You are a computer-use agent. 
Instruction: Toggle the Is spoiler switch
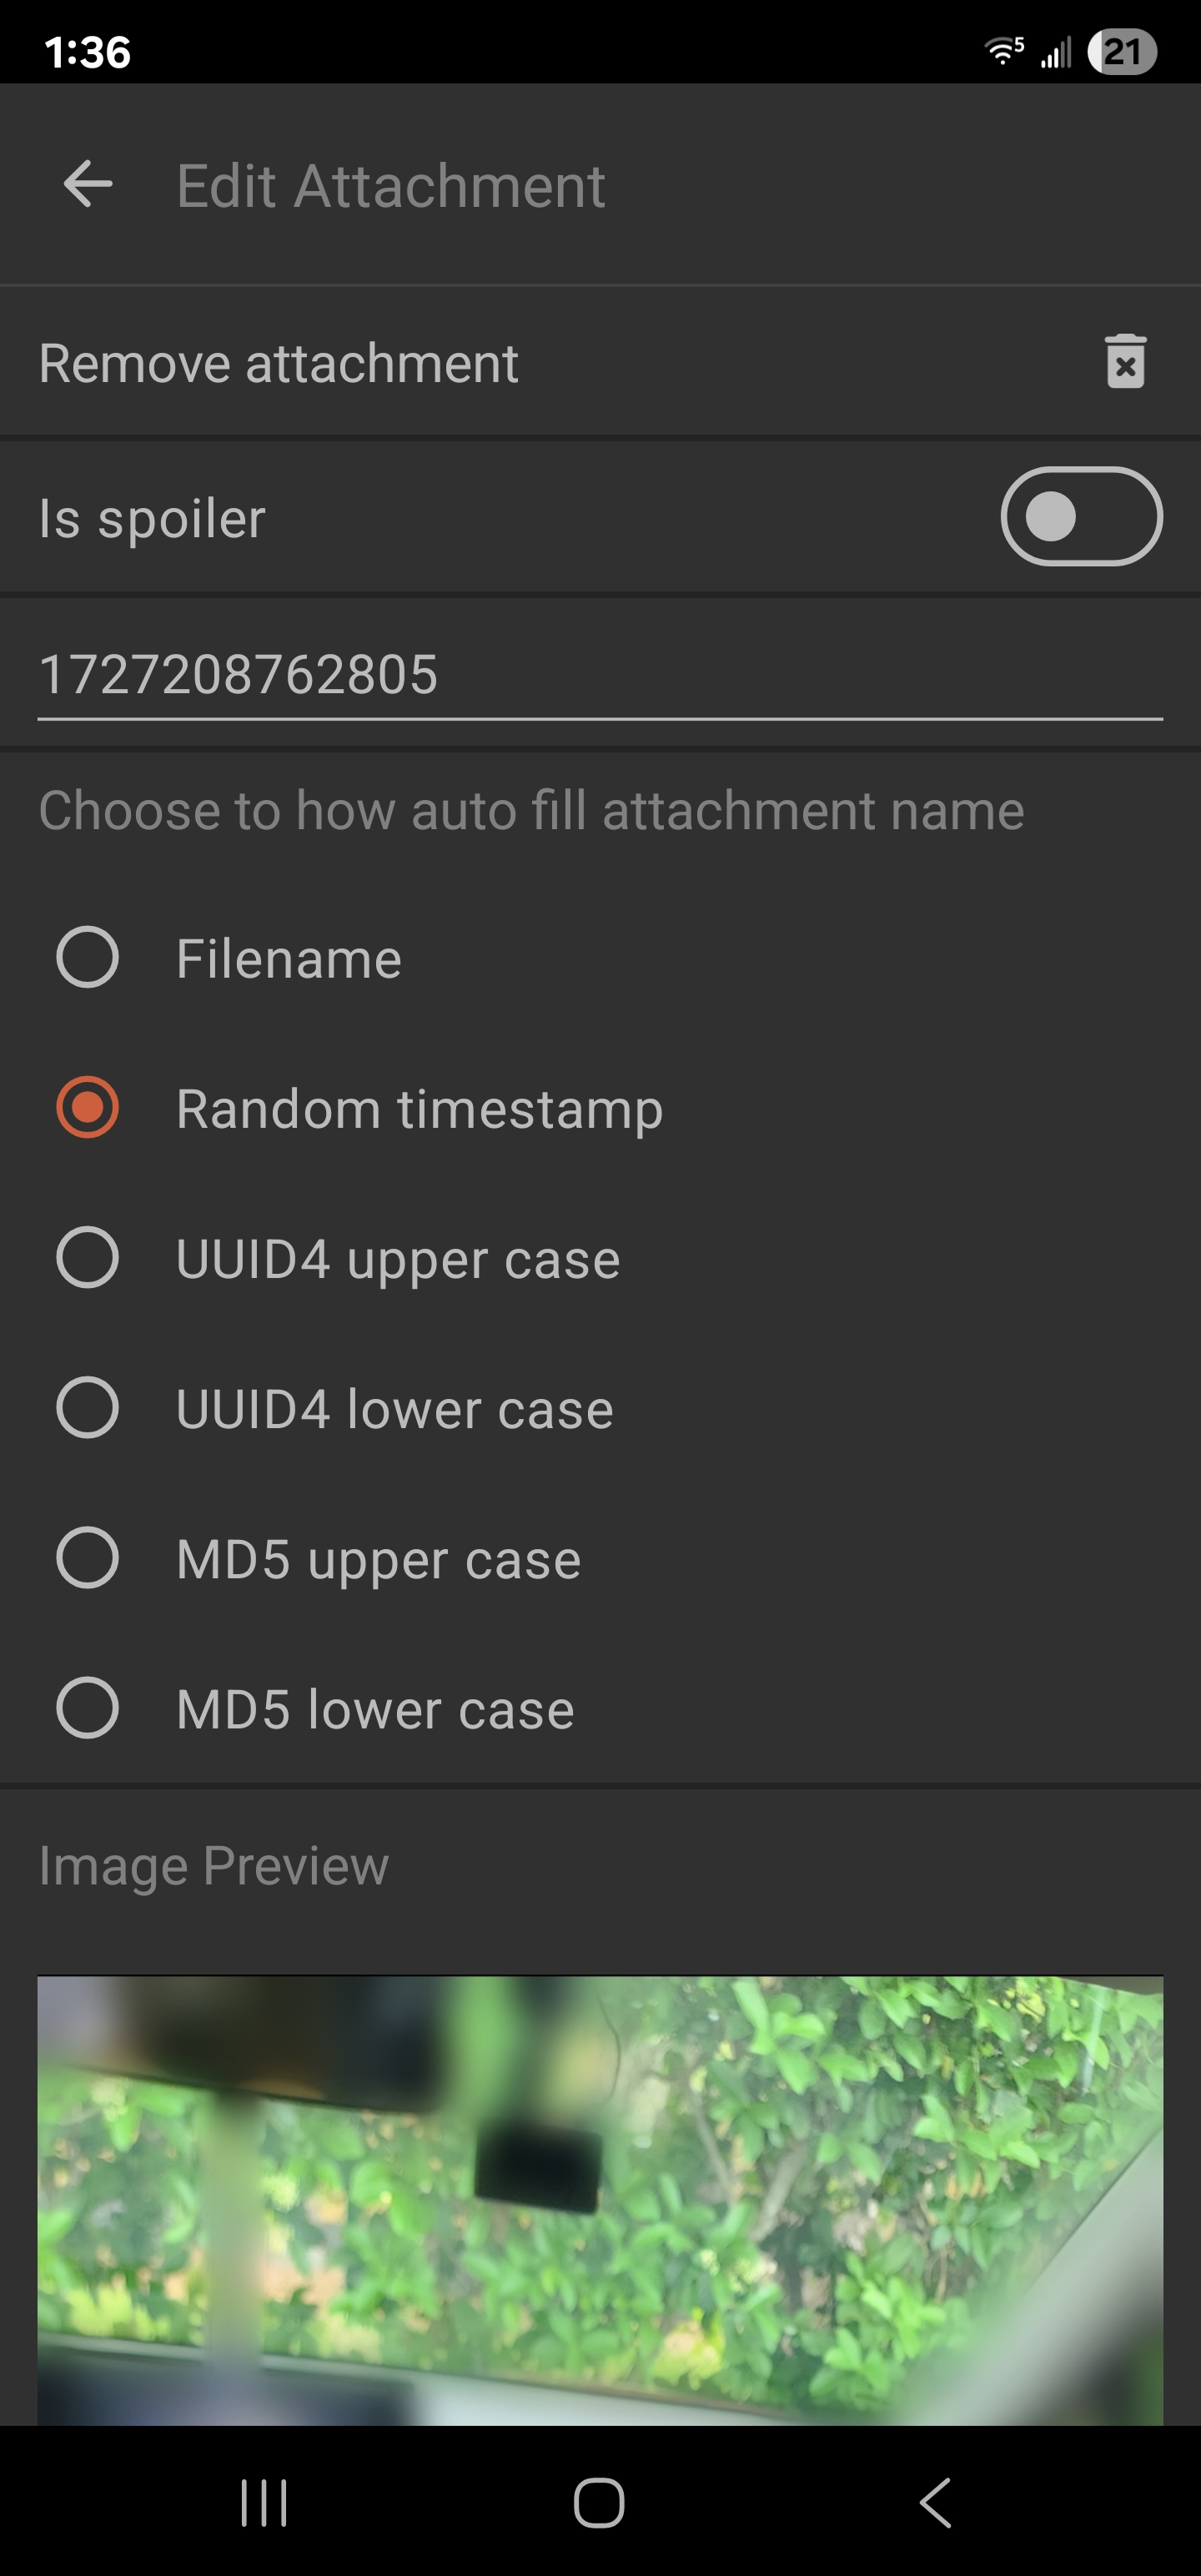pyautogui.click(x=1080, y=517)
